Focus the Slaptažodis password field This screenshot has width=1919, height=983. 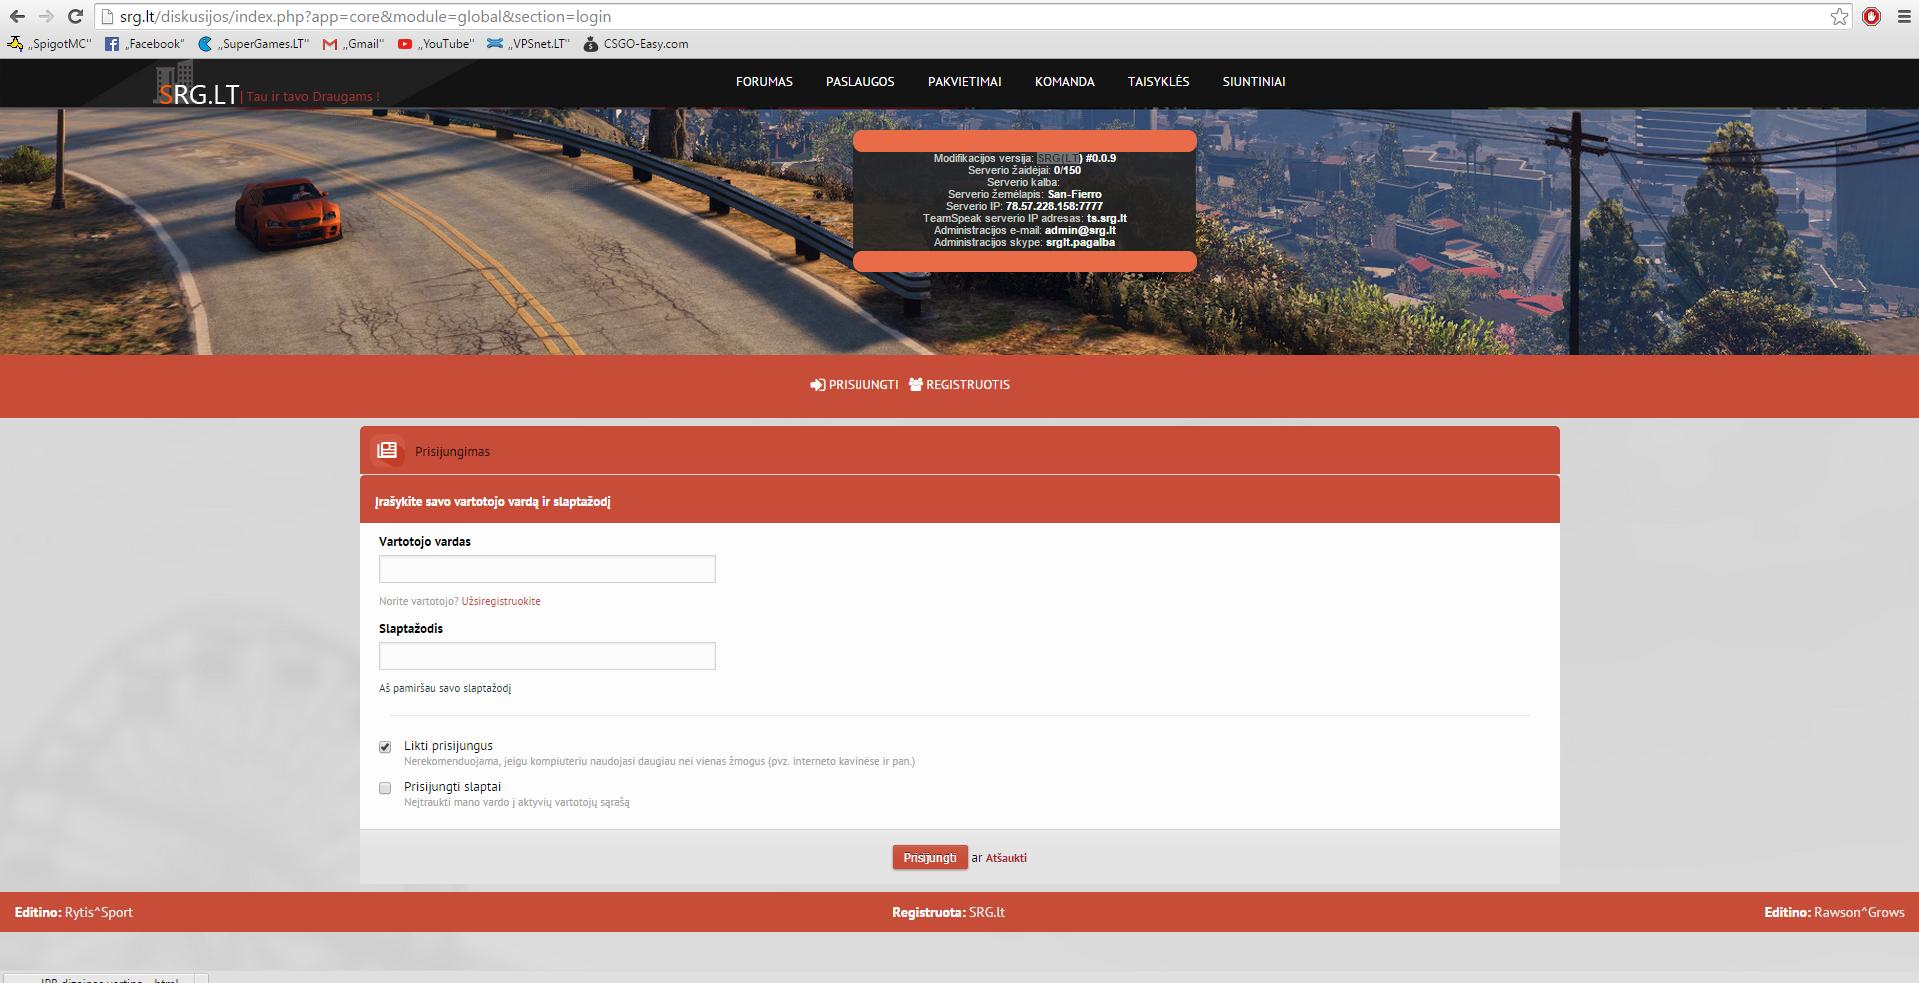[x=547, y=656]
